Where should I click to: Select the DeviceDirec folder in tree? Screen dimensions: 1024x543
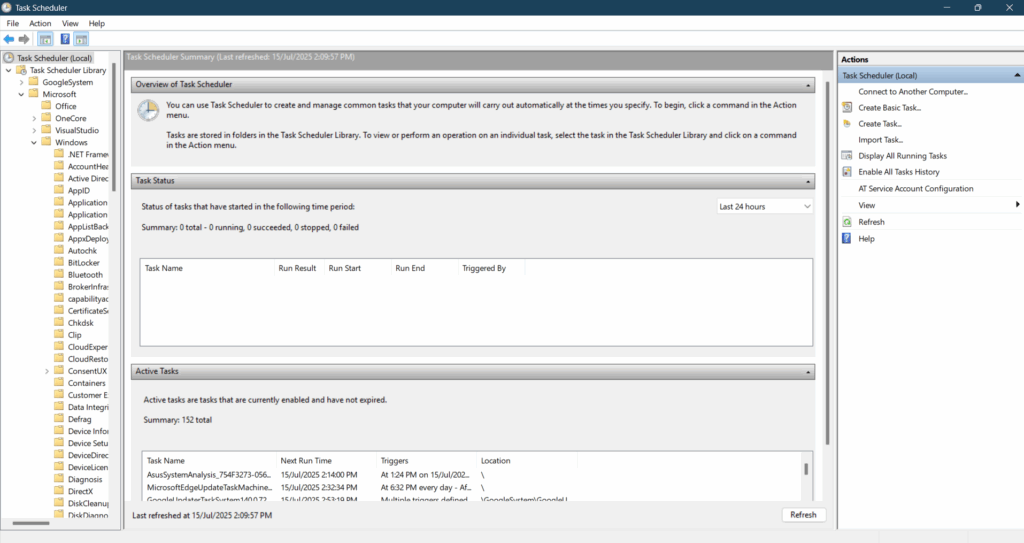click(88, 455)
